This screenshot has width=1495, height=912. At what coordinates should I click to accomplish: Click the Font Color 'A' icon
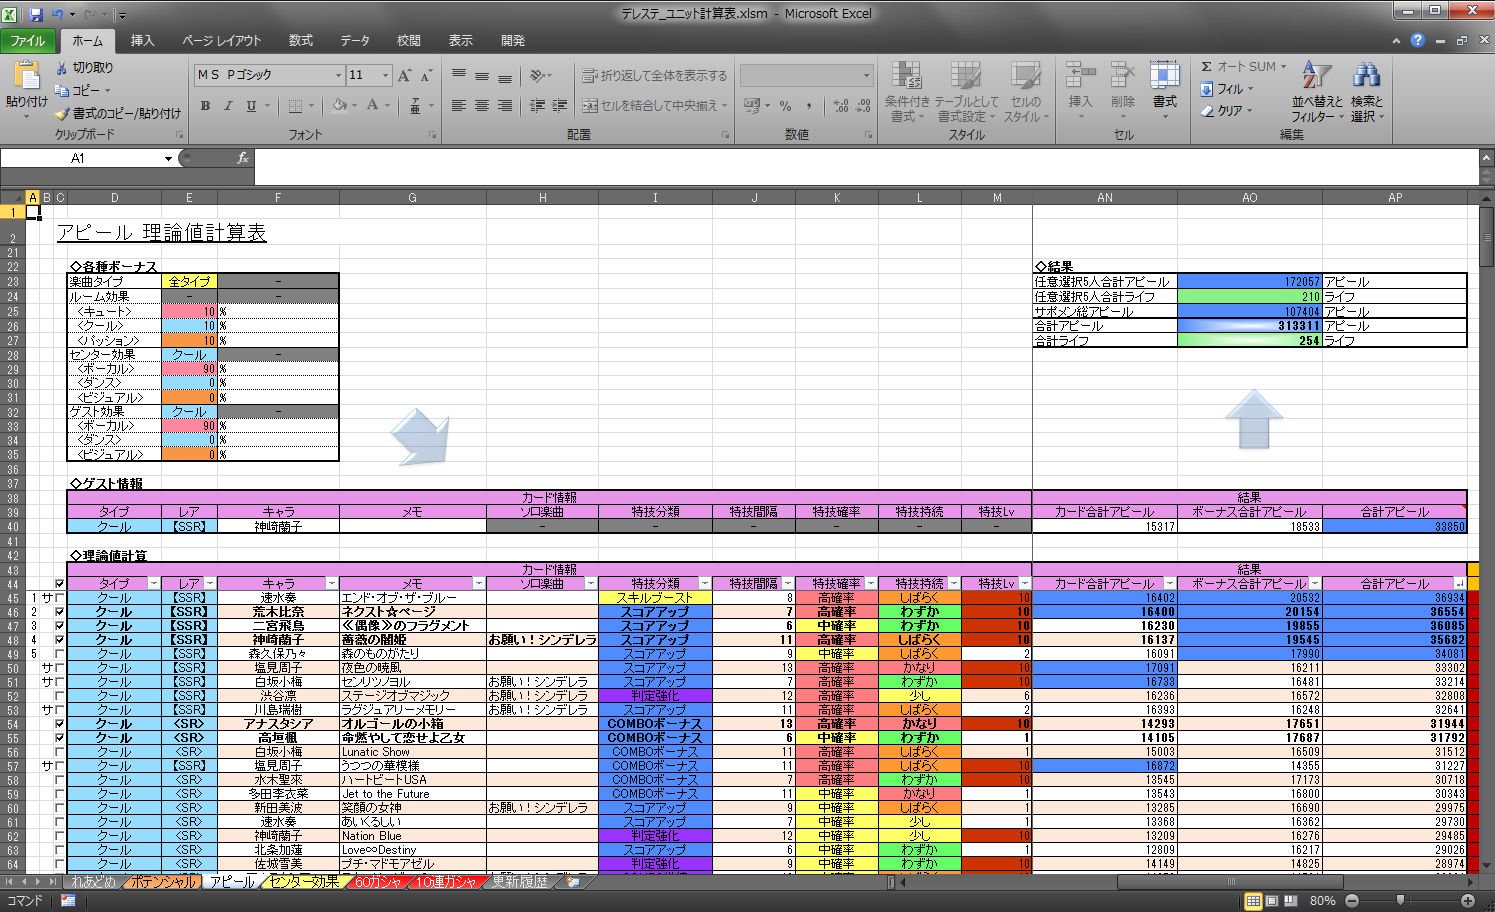click(372, 106)
